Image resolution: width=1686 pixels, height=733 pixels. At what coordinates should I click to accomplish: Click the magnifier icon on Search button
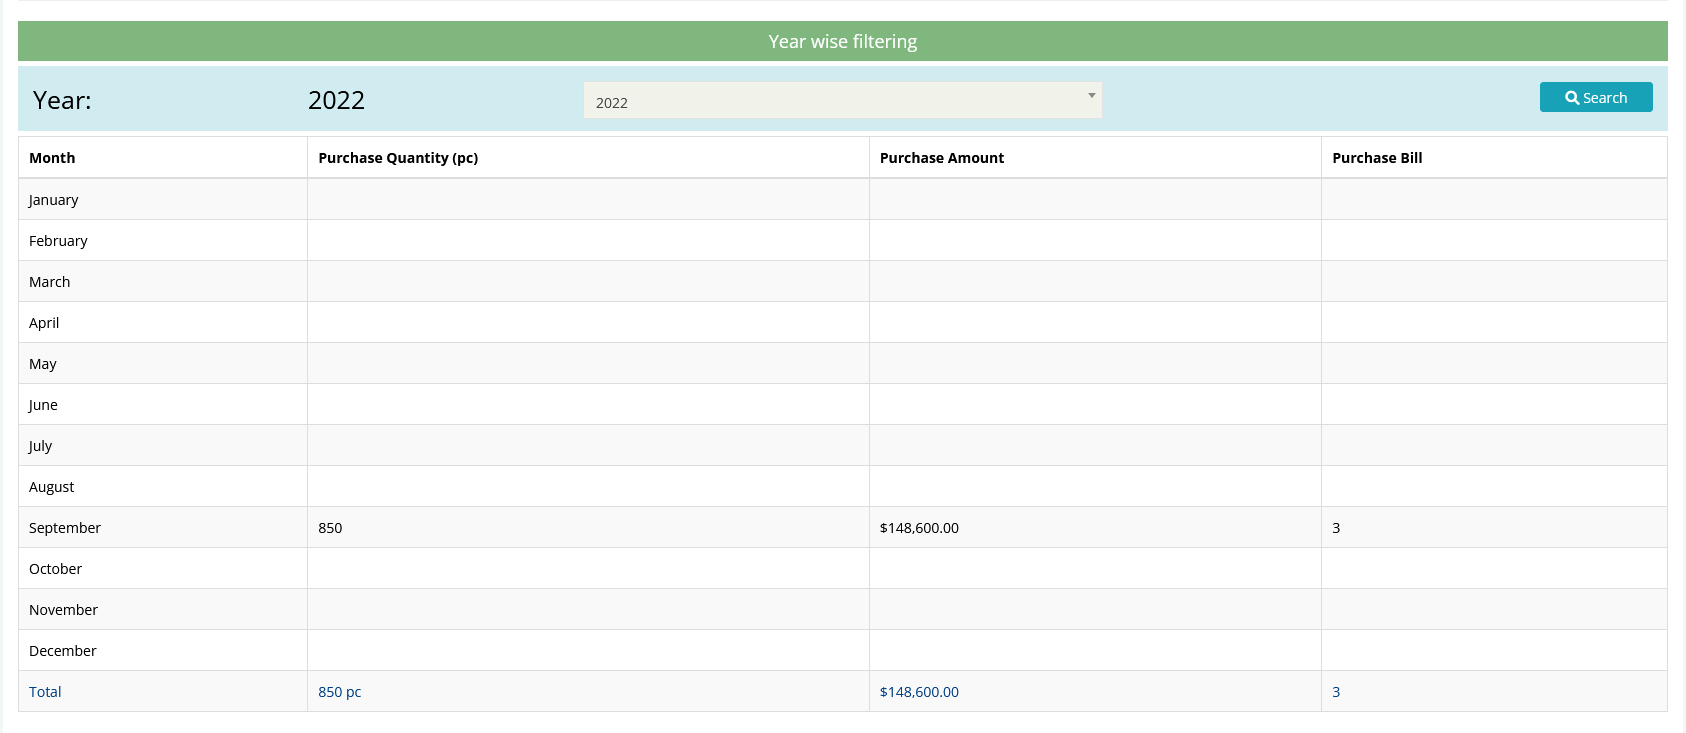(1572, 98)
